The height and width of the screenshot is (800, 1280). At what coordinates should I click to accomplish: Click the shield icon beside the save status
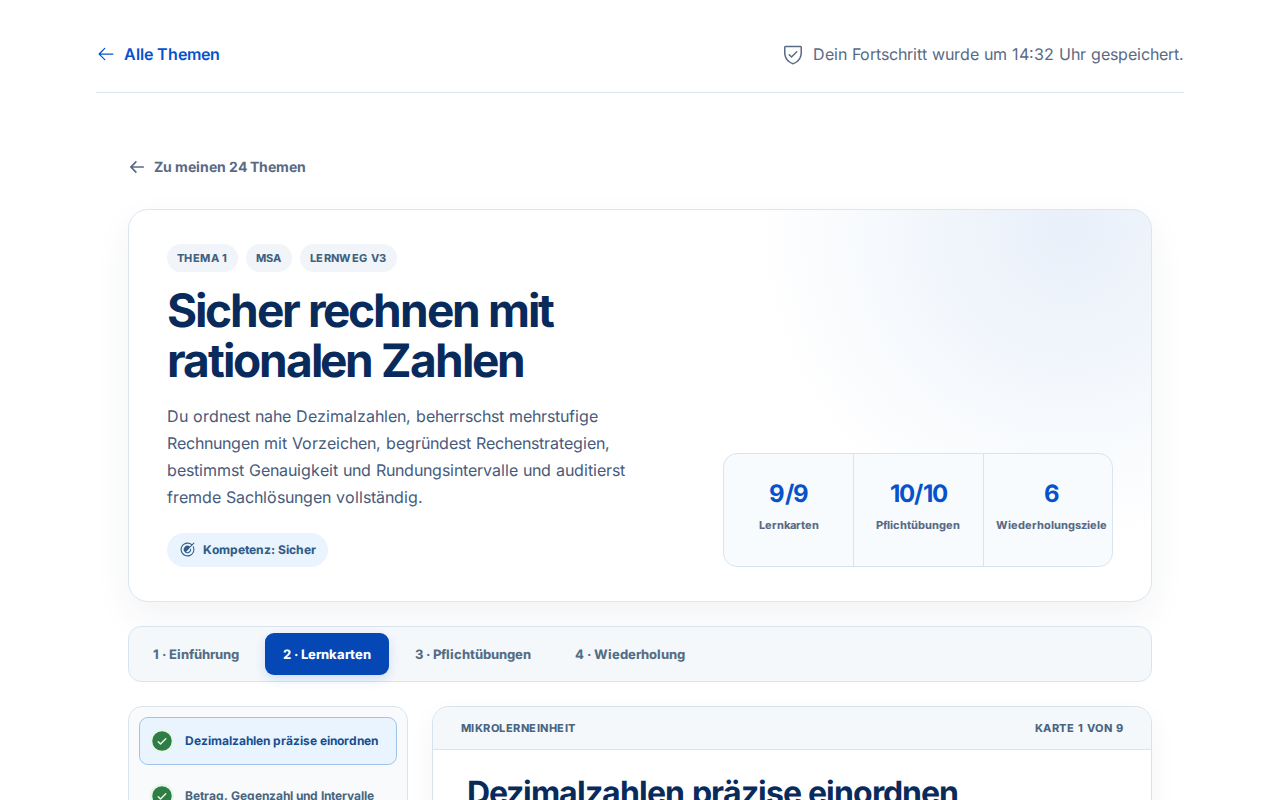tap(792, 54)
